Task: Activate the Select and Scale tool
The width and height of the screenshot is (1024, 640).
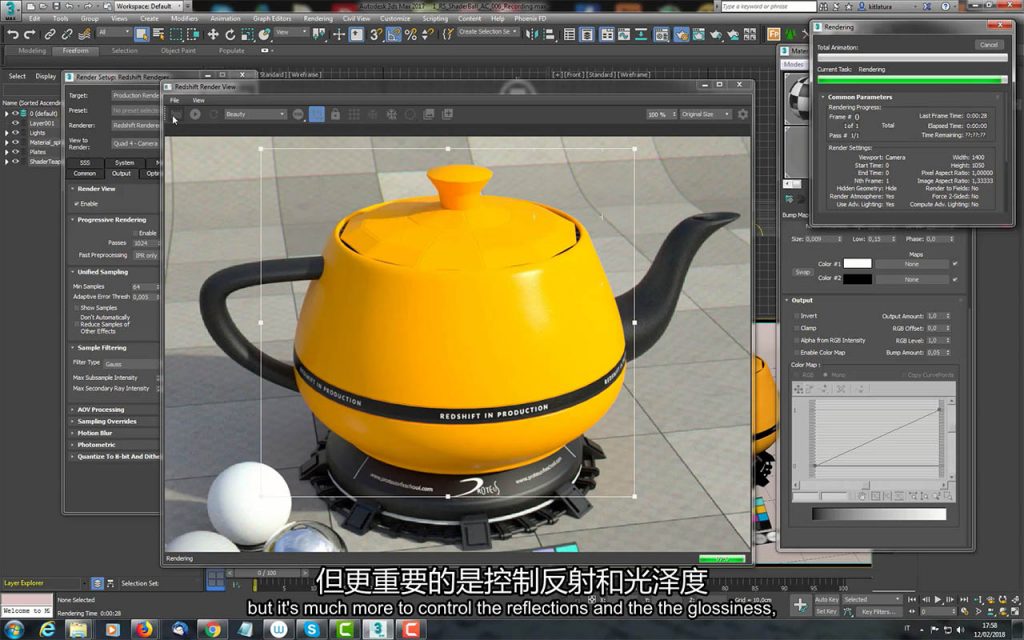Action: coord(247,34)
